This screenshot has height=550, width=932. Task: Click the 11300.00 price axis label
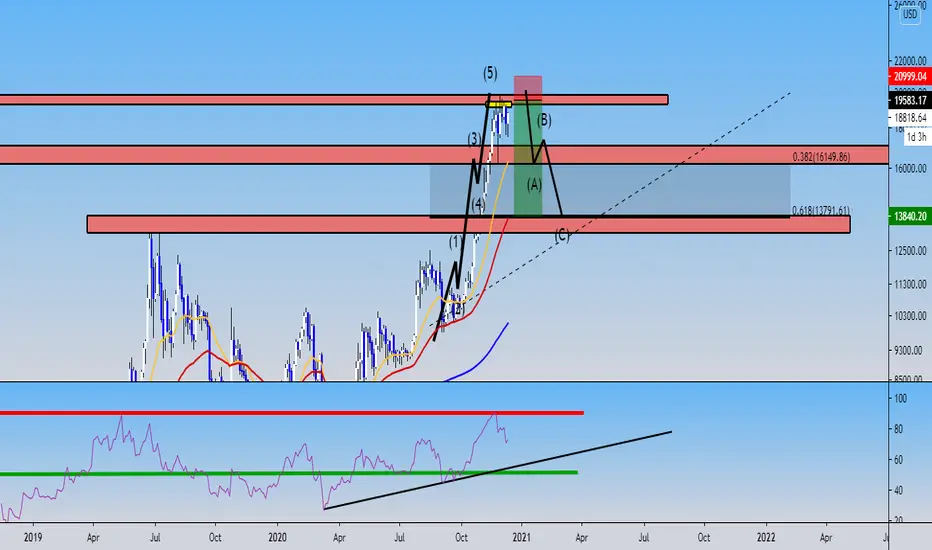(910, 285)
